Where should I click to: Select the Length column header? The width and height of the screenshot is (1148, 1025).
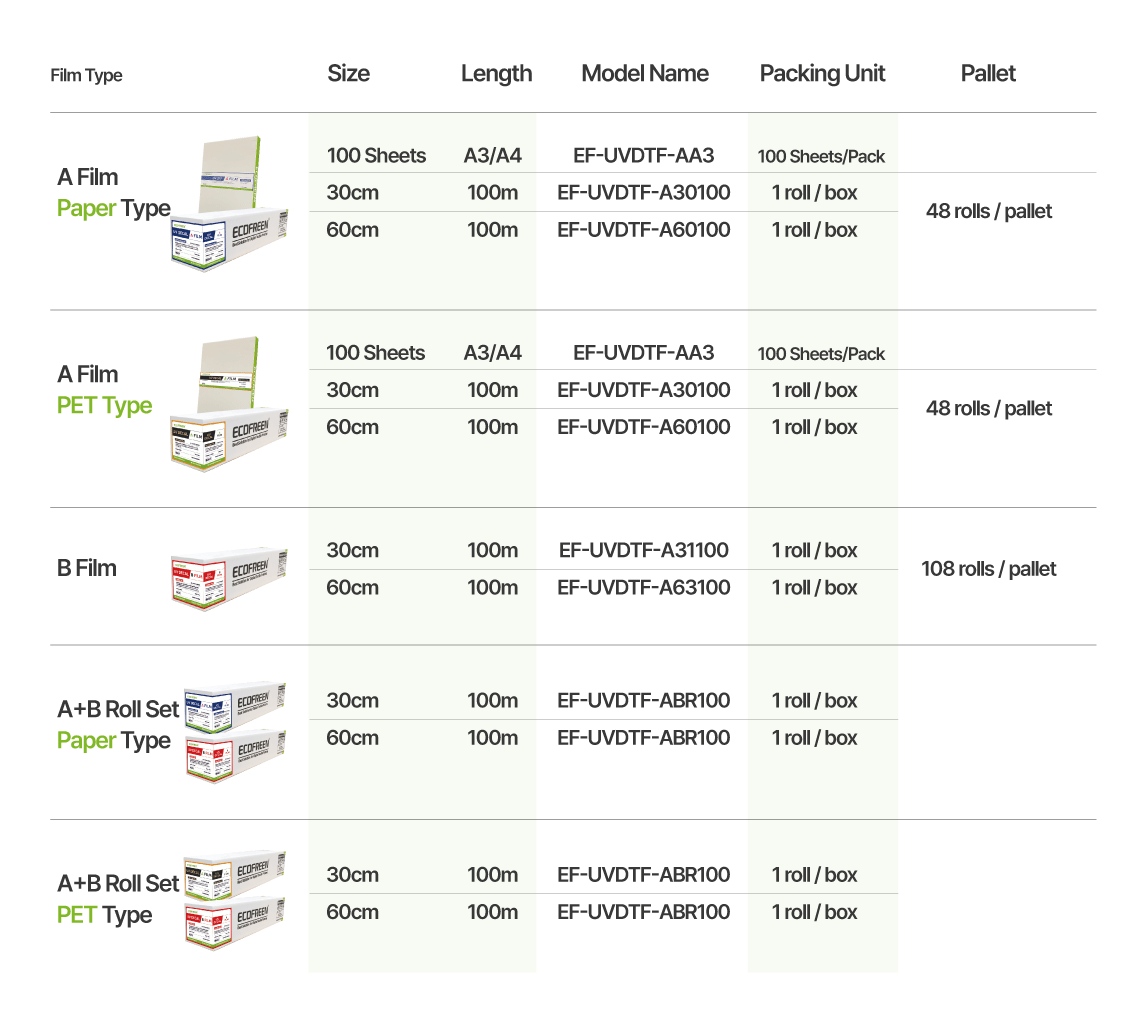coord(496,74)
